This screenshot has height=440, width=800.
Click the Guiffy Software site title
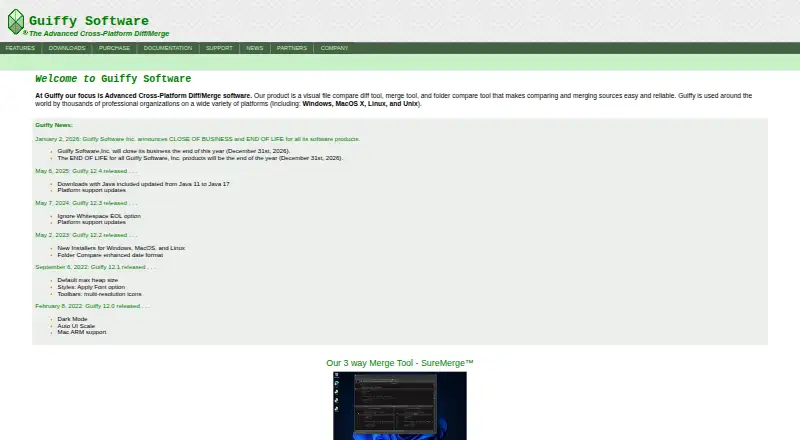pos(89,21)
